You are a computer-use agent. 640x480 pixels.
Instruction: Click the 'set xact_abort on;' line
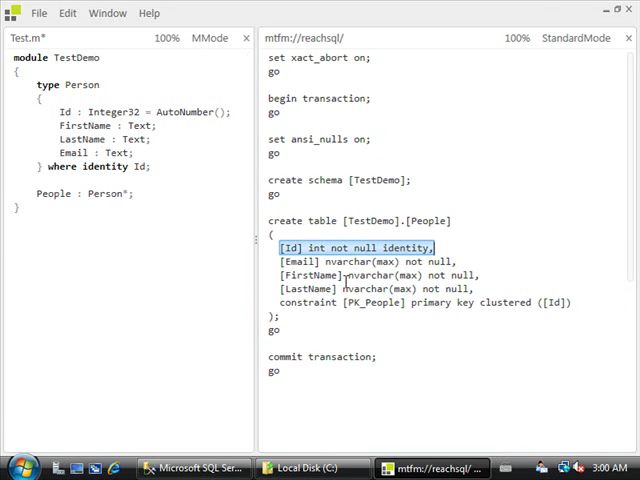point(319,58)
